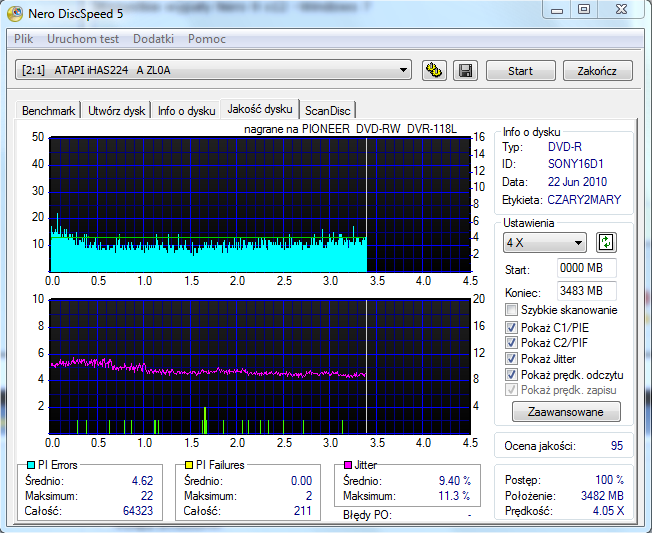This screenshot has height=533, width=652.
Task: Click the magenta Jitter color swatch
Action: point(348,465)
